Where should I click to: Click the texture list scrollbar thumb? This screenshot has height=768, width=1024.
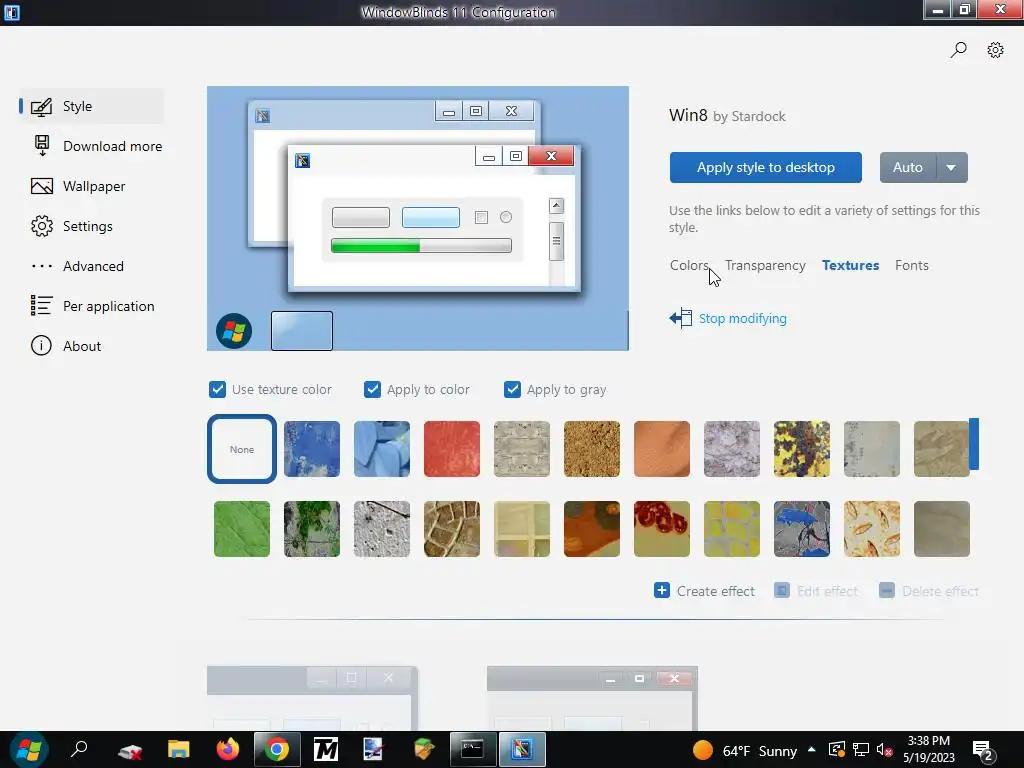coord(974,444)
